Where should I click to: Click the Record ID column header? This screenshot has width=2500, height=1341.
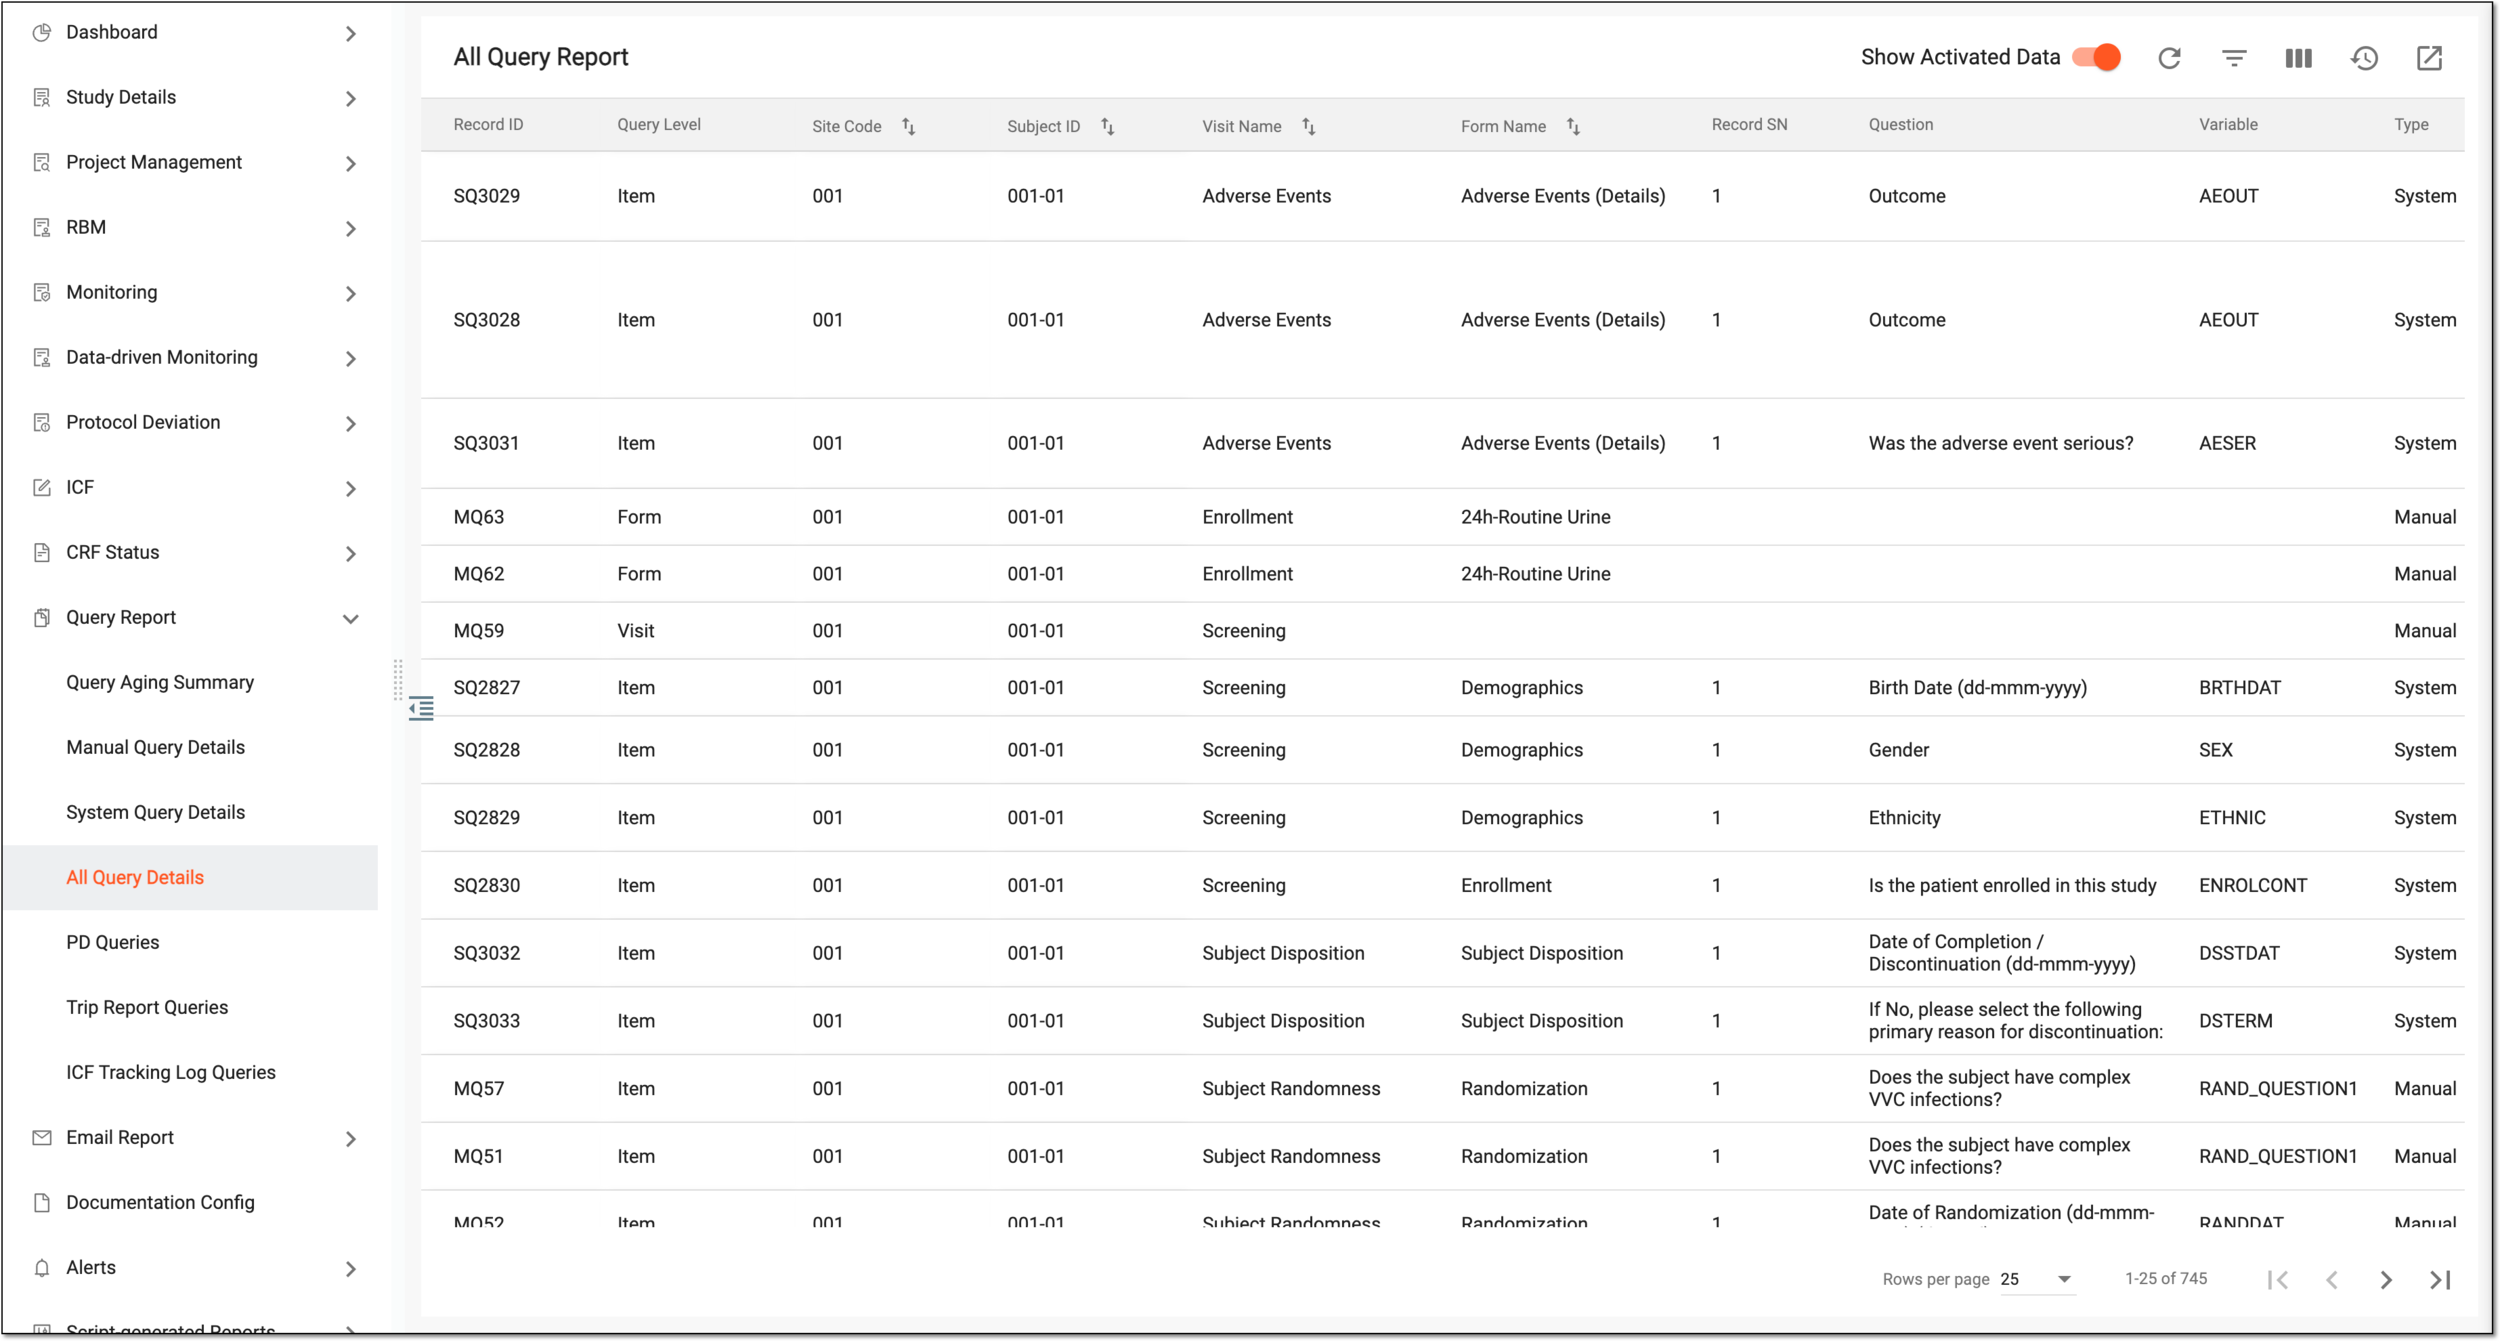tap(488, 124)
